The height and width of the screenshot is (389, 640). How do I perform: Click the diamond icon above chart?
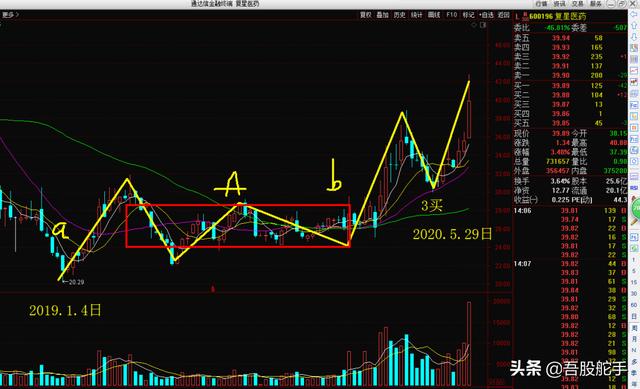[x=474, y=25]
